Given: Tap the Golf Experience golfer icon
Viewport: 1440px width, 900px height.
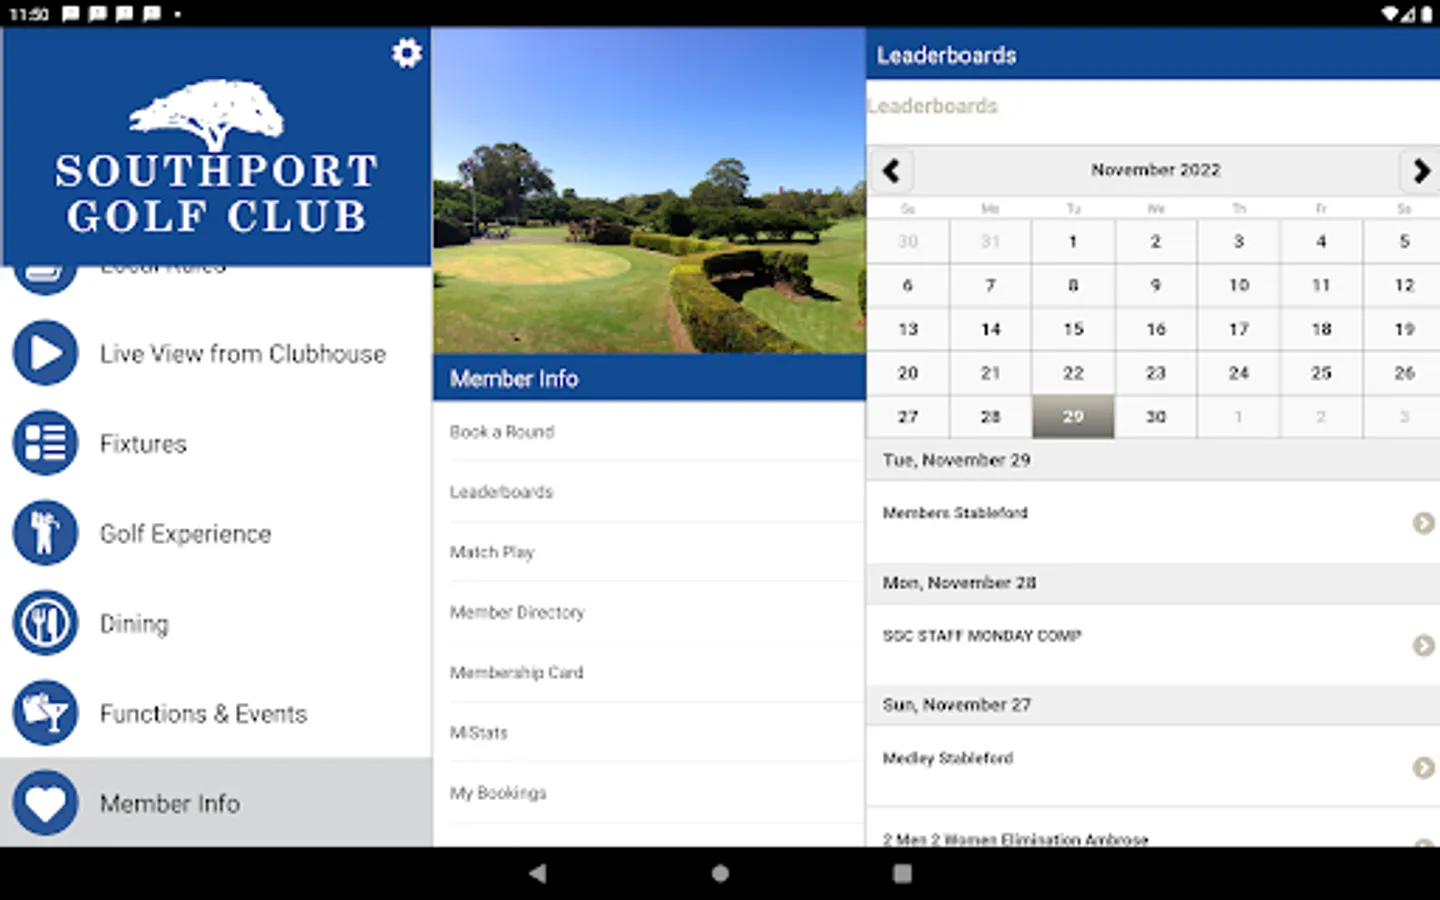Looking at the screenshot, I should point(45,533).
